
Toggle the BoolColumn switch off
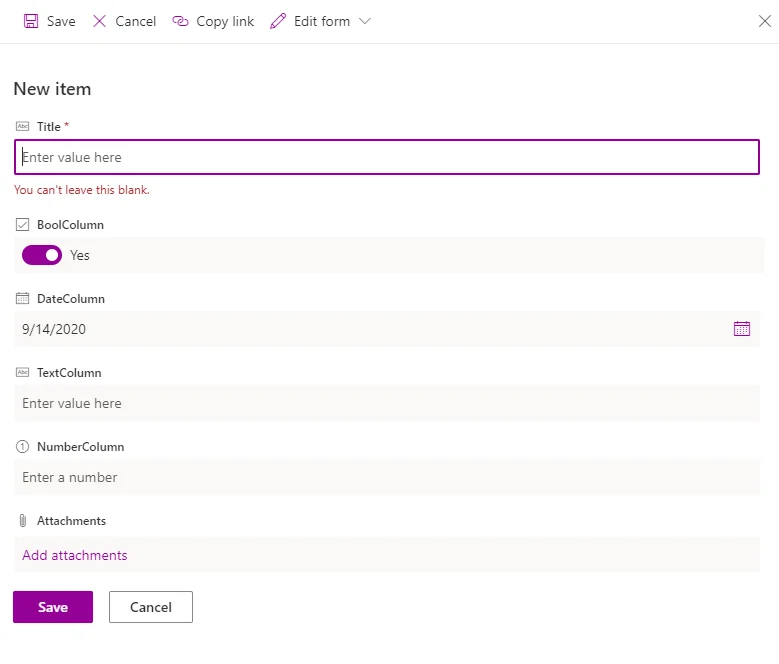pos(42,255)
